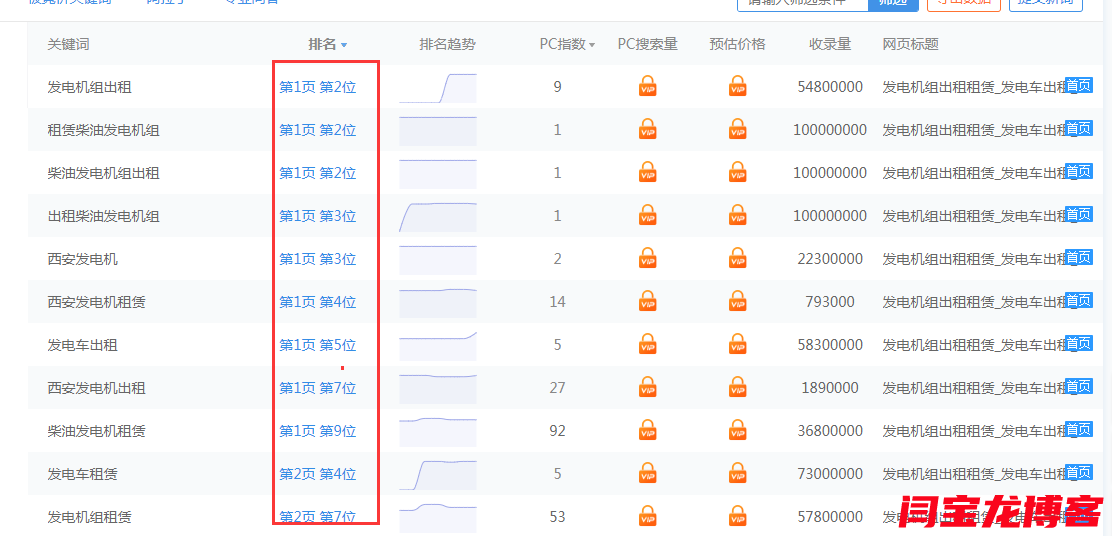Select the keyword 西安发电机租赁
The width and height of the screenshot is (1112, 536).
pyautogui.click(x=96, y=302)
